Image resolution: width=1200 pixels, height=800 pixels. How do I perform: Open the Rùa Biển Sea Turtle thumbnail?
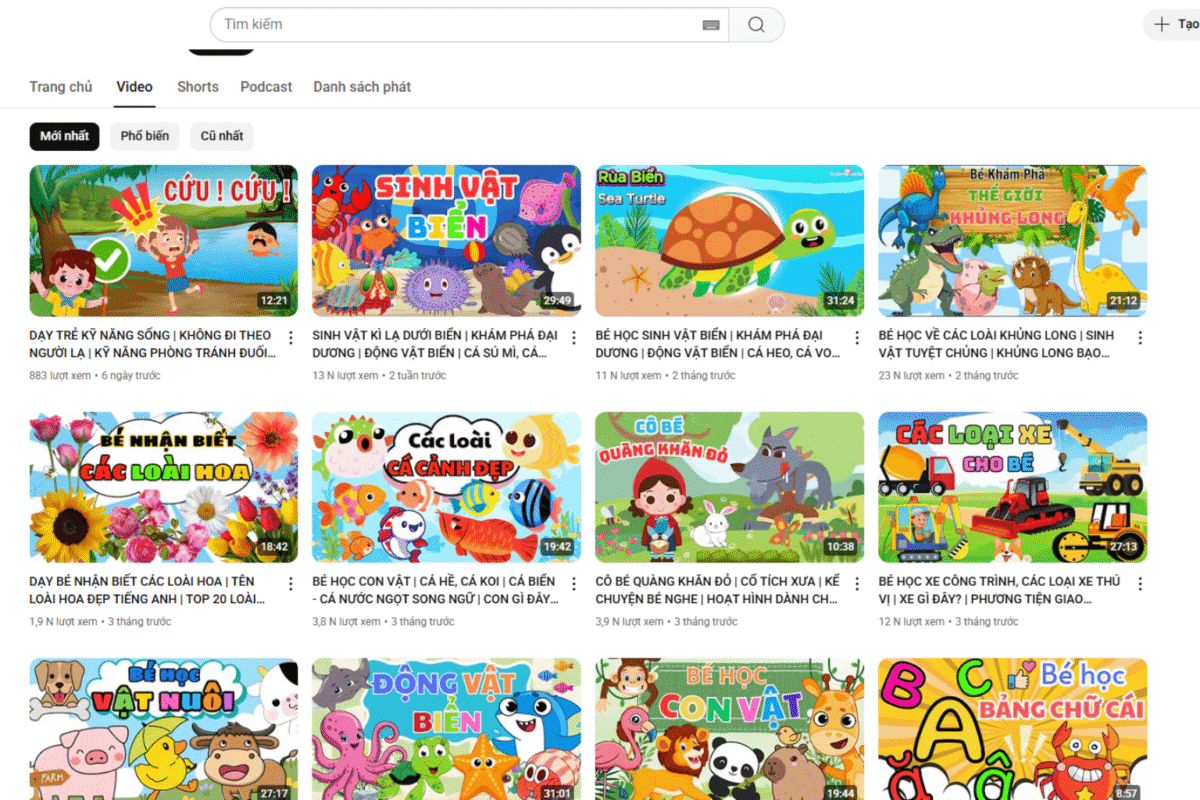tap(730, 241)
